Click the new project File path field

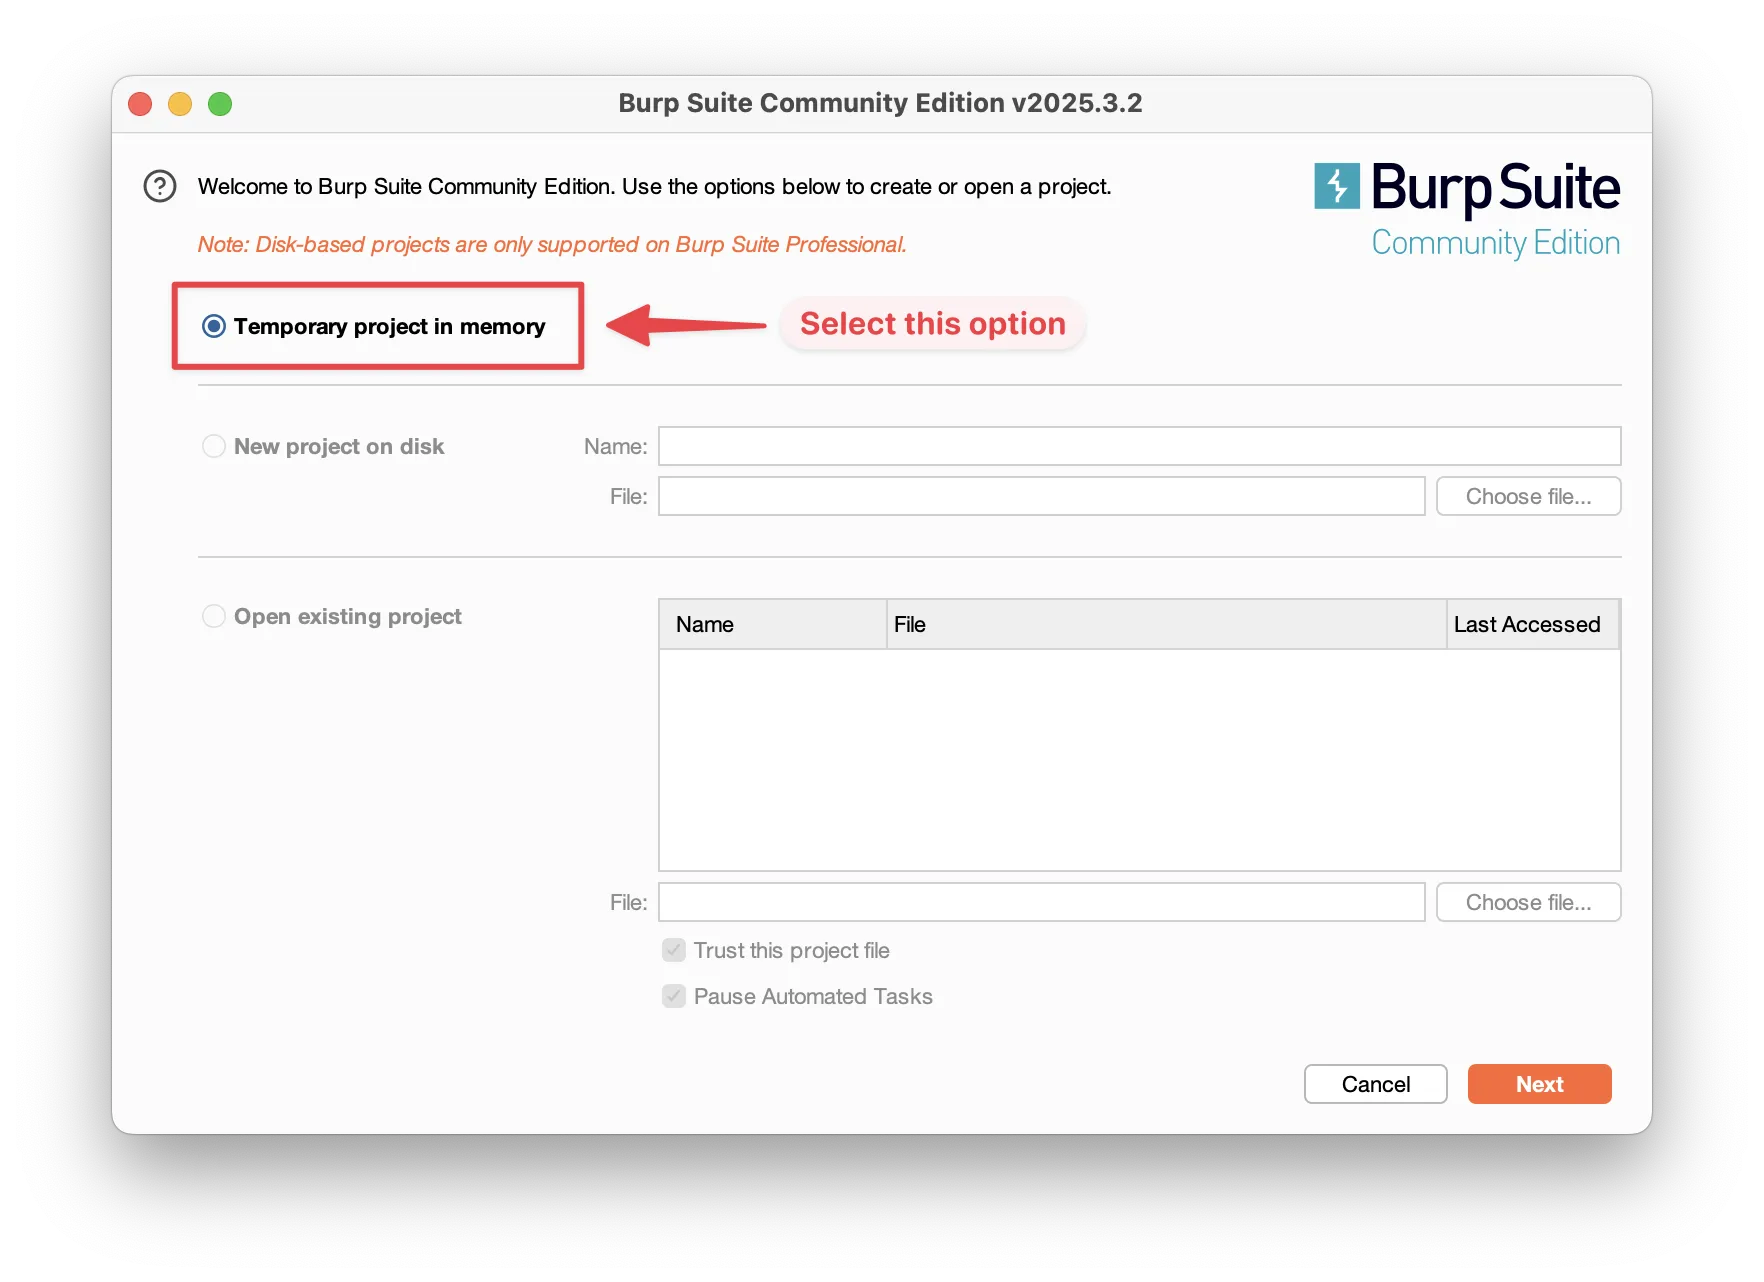coord(1040,497)
